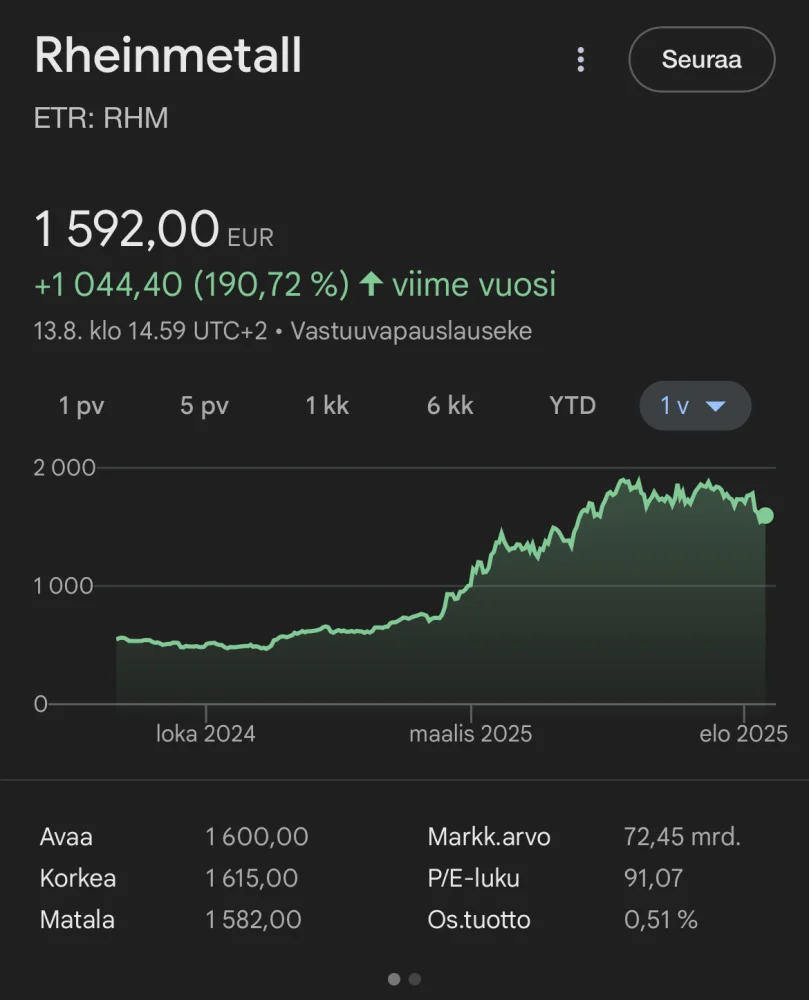This screenshot has height=1000, width=809.
Task: Click the maalis 2025 axis label
Action: tap(470, 734)
